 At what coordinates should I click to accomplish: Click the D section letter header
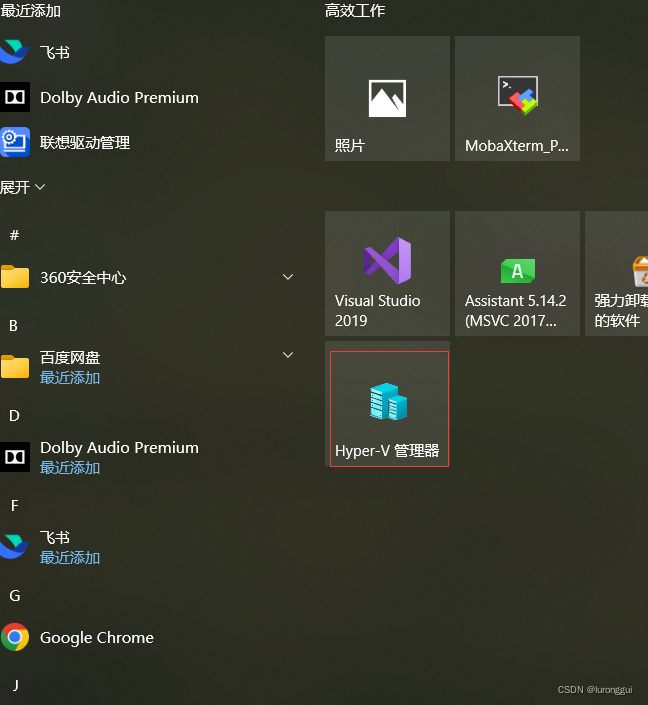14,415
